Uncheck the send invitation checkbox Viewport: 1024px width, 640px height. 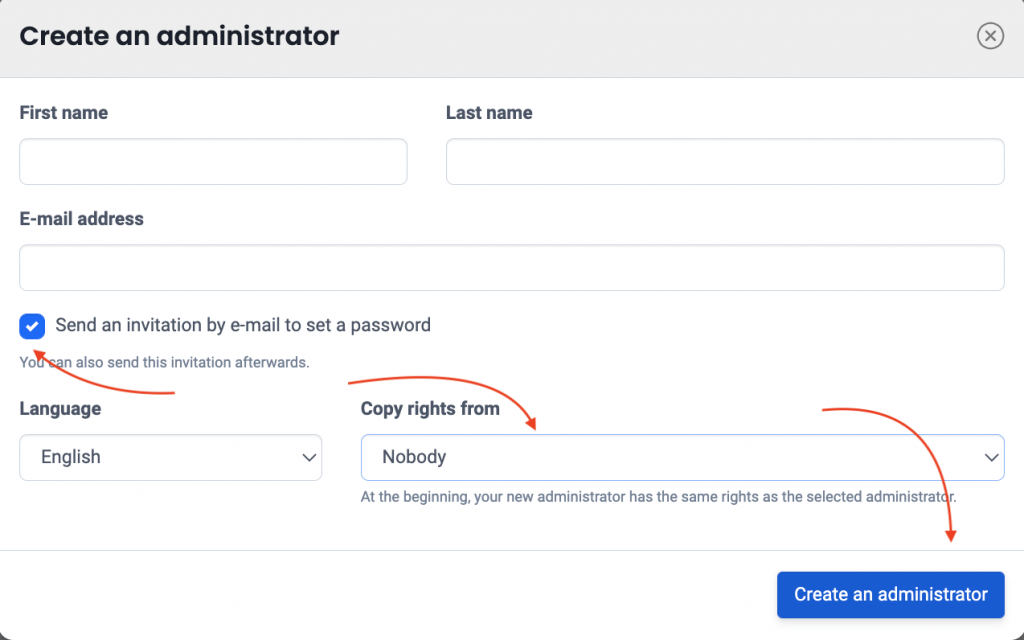32,326
